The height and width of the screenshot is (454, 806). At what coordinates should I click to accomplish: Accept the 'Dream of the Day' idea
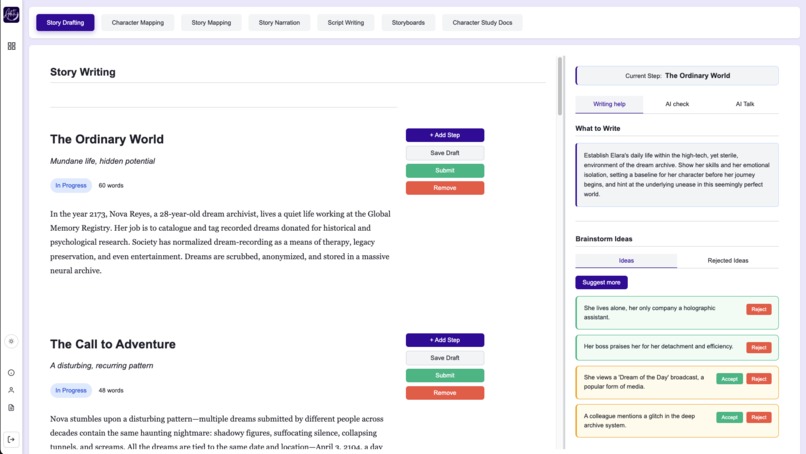pyautogui.click(x=729, y=379)
